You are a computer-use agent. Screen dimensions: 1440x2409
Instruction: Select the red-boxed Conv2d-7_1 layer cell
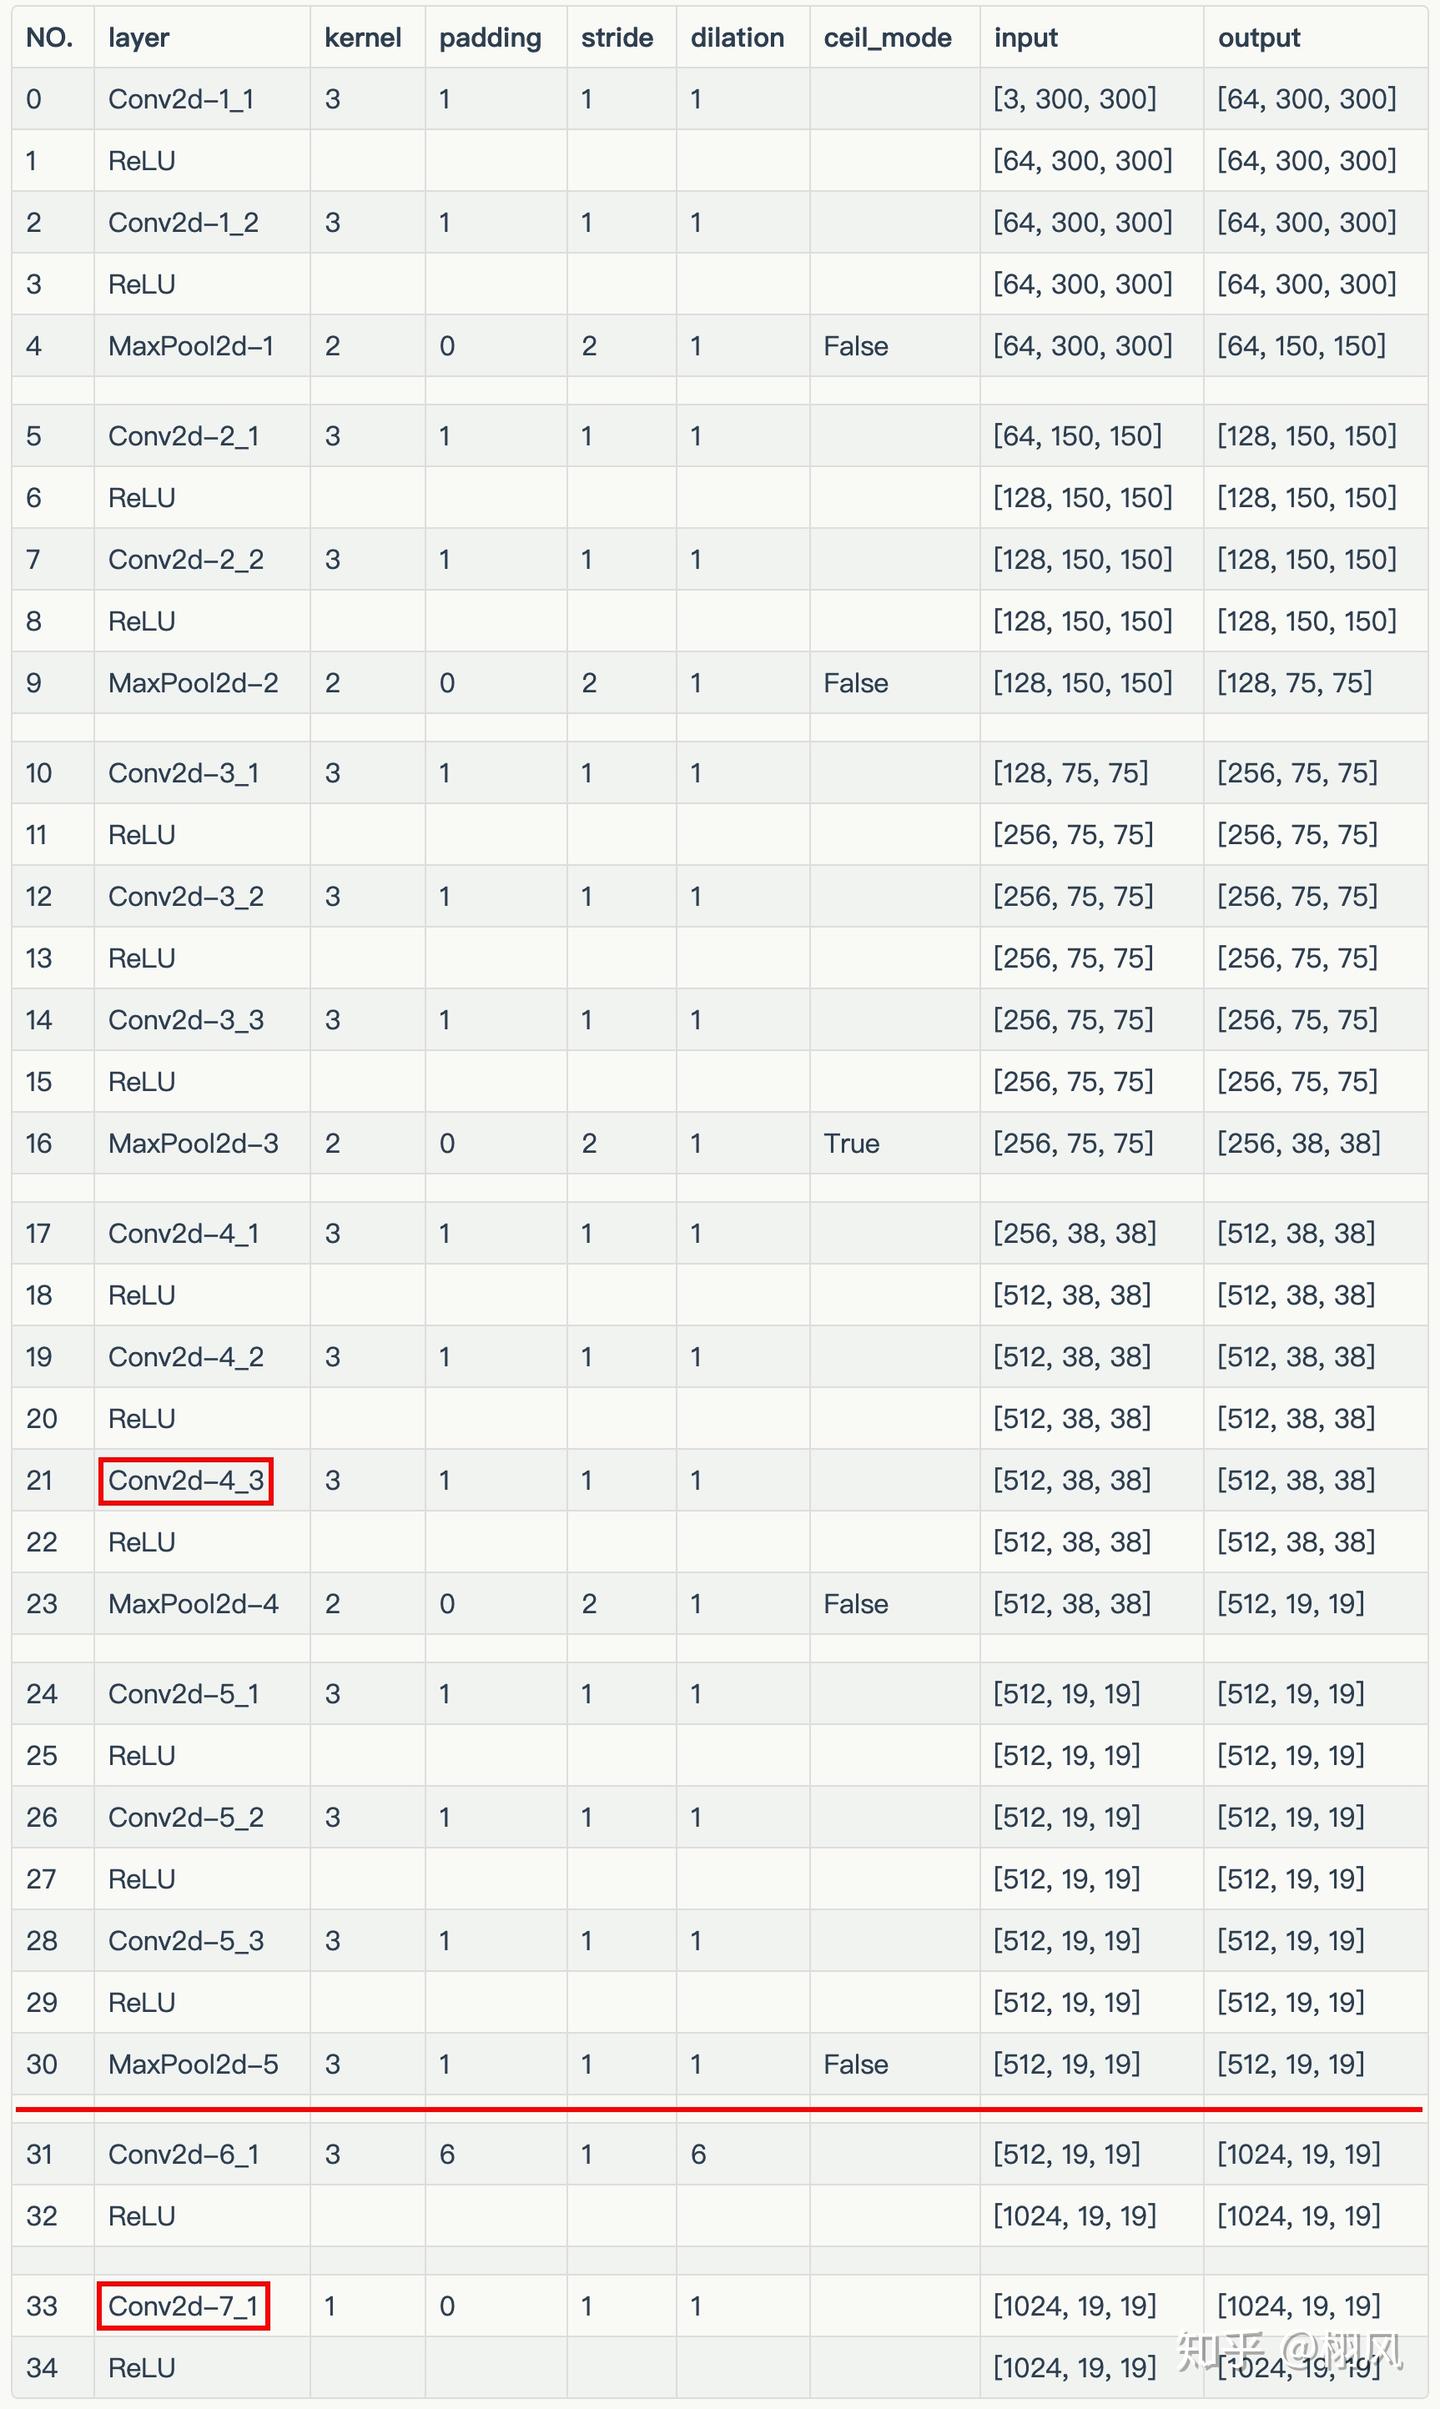184,2306
